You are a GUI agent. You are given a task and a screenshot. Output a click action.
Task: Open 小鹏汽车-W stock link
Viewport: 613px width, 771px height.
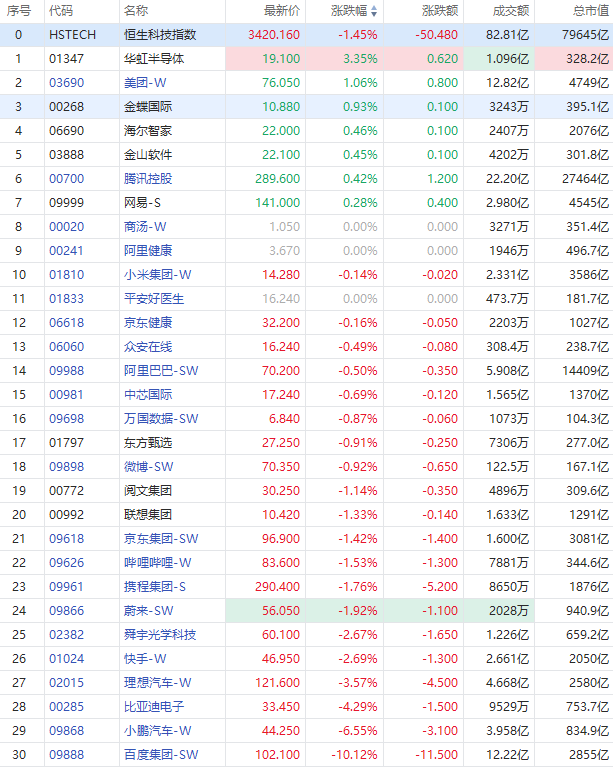tap(157, 731)
